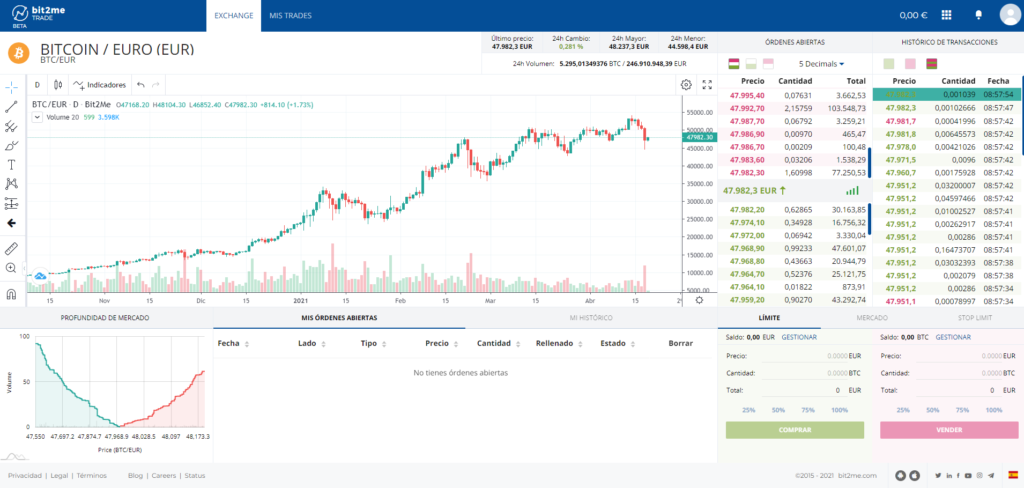Click the blue cloud badge on chart
Viewport: 1024px width, 488px height.
pyautogui.click(x=40, y=276)
